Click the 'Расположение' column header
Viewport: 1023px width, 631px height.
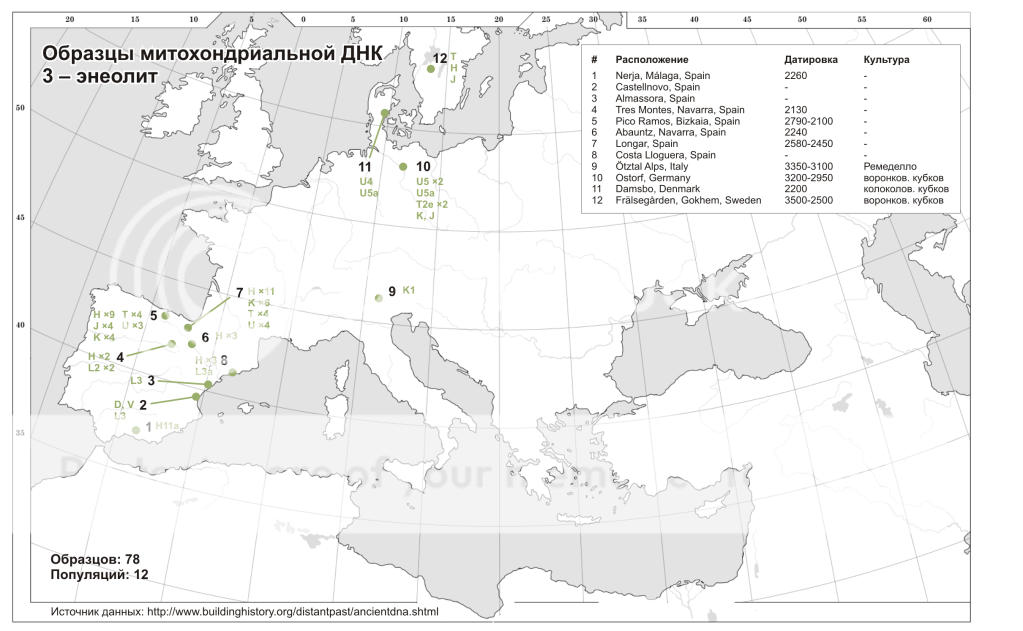650,60
